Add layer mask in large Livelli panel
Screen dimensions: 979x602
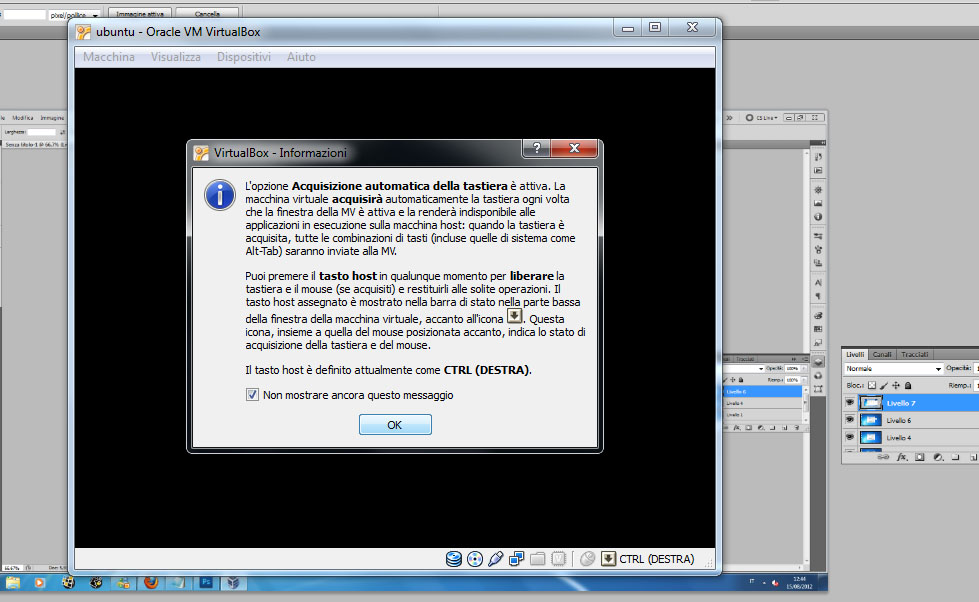point(920,457)
